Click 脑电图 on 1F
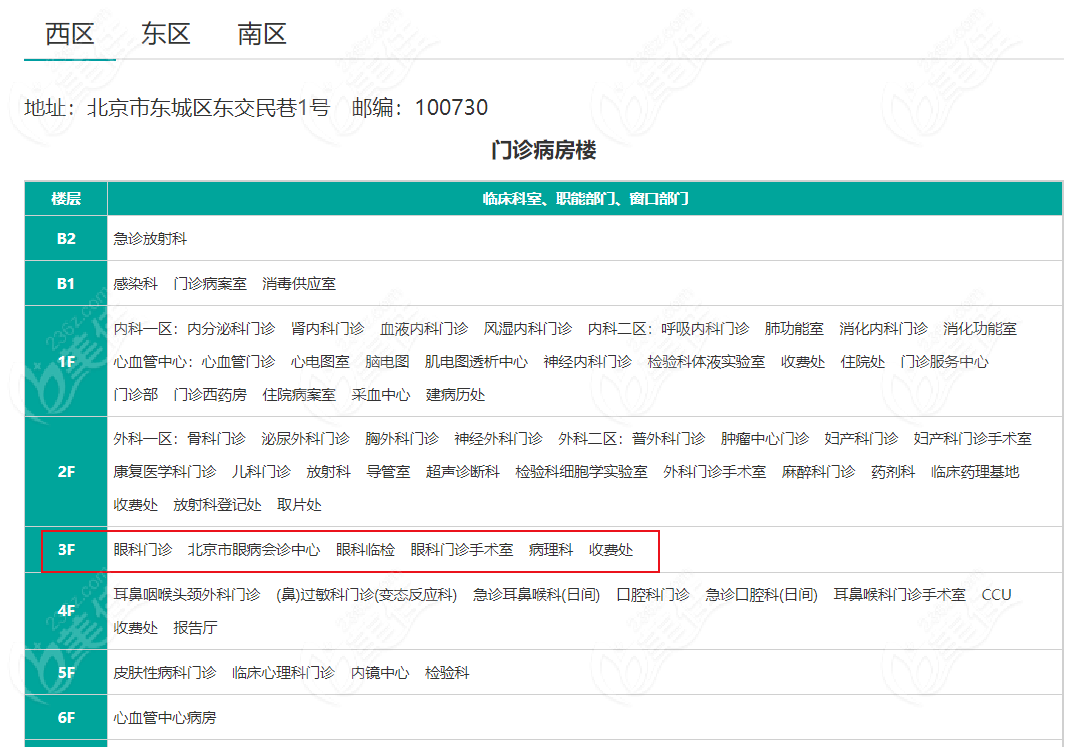This screenshot has width=1086, height=747. 387,362
